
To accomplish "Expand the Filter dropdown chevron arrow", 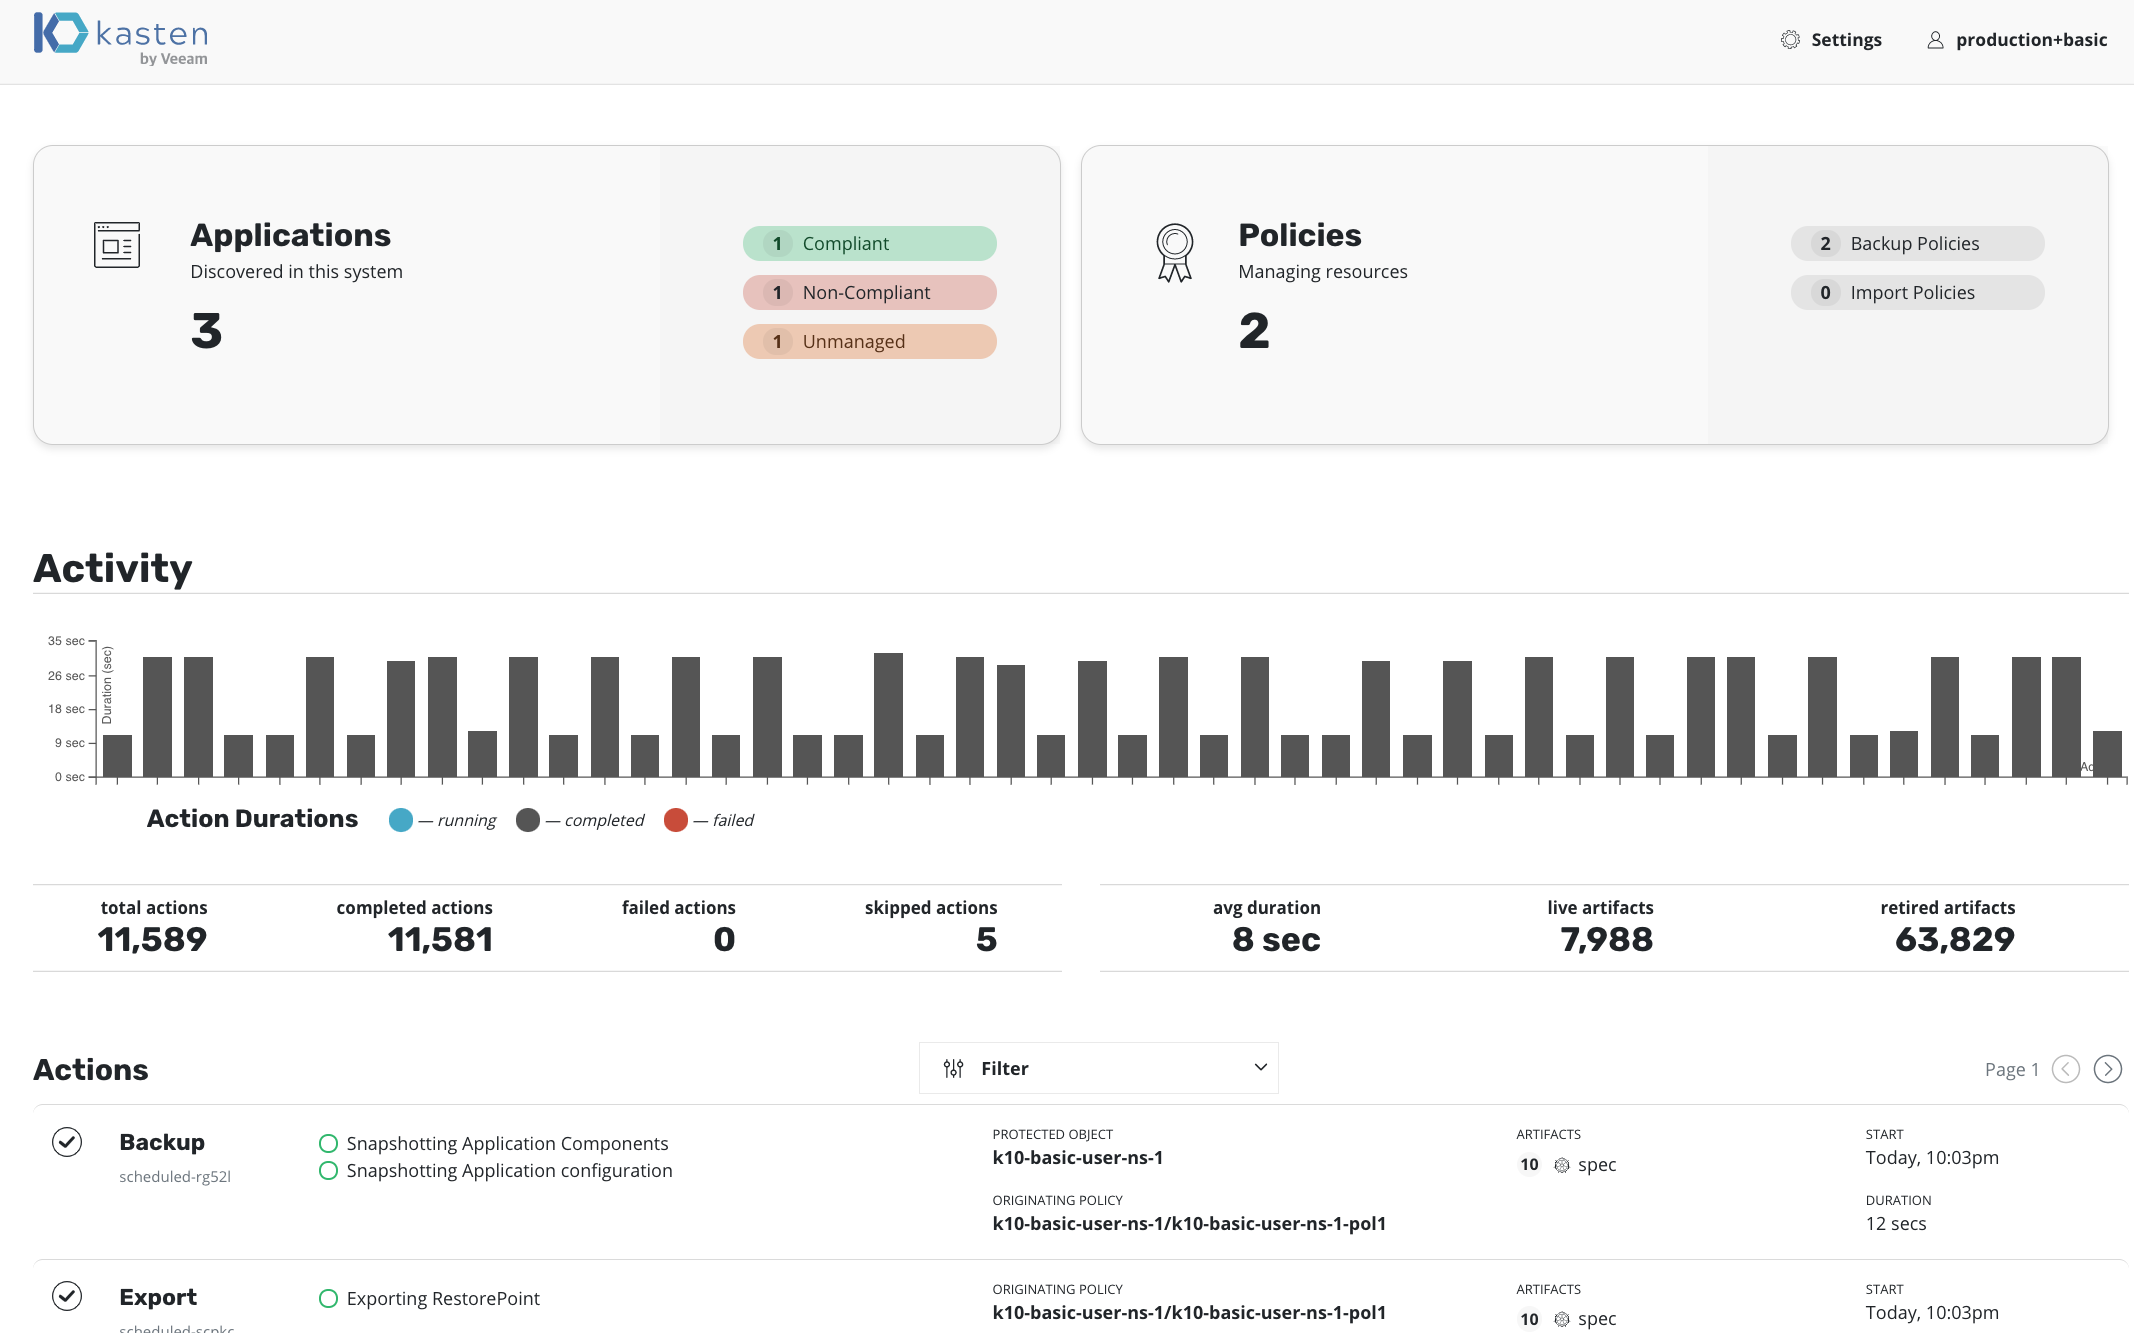I will click(x=1260, y=1068).
